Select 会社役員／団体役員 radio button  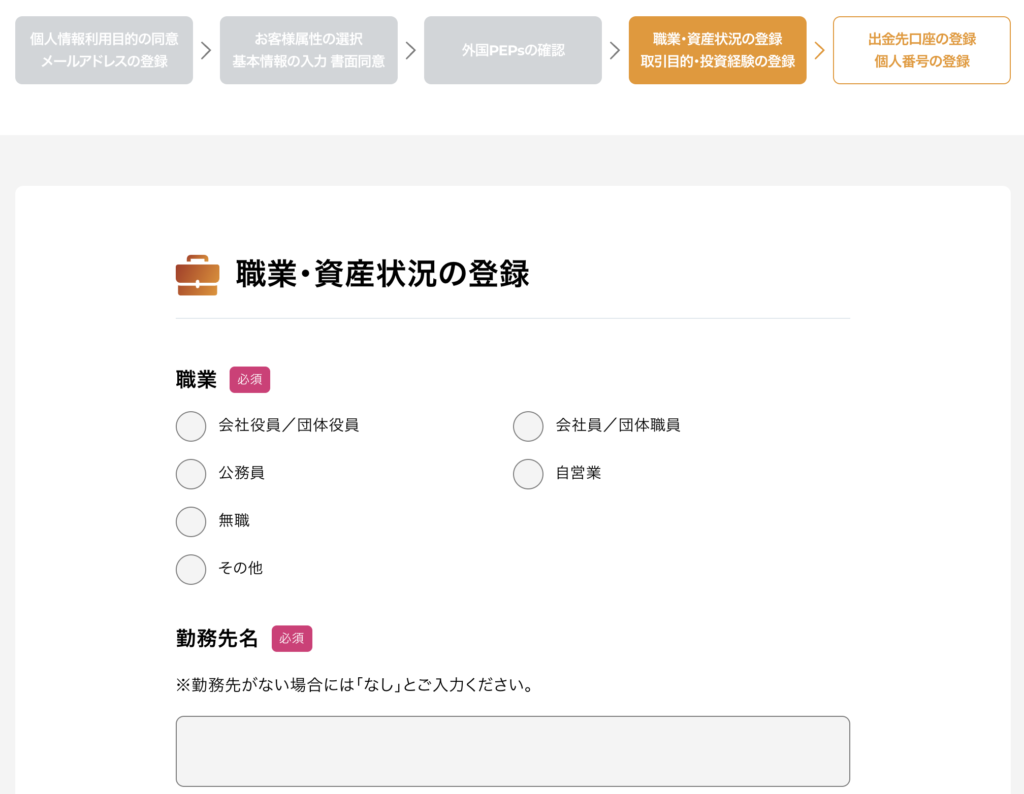(191, 426)
